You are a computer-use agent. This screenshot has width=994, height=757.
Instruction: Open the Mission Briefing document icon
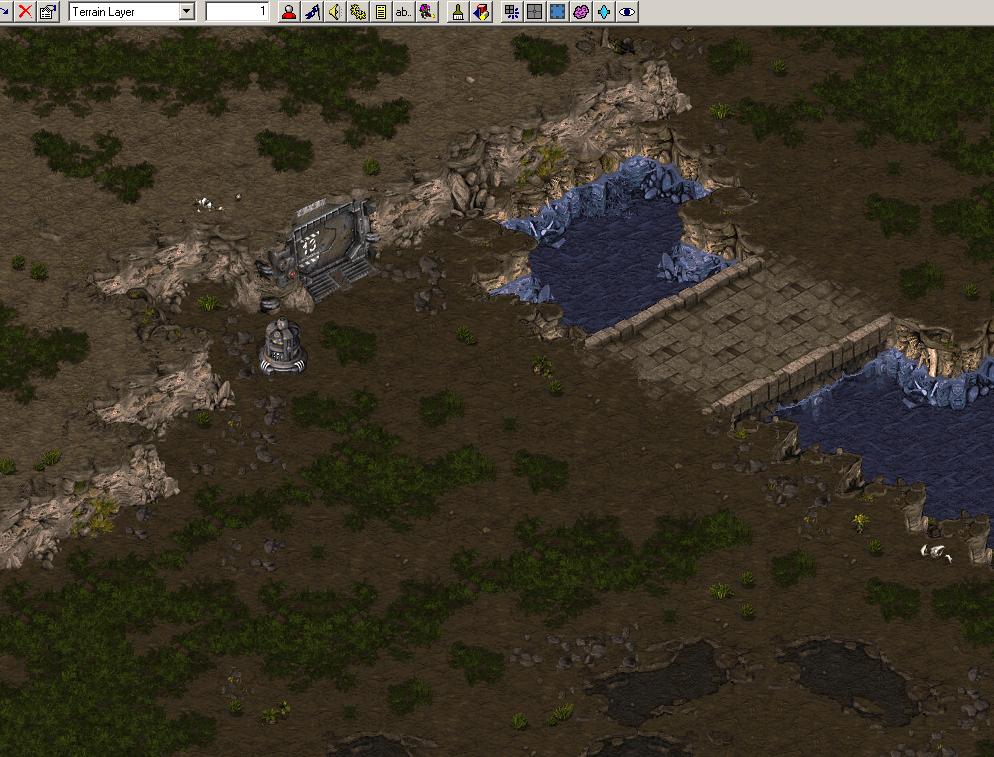pyautogui.click(x=380, y=12)
